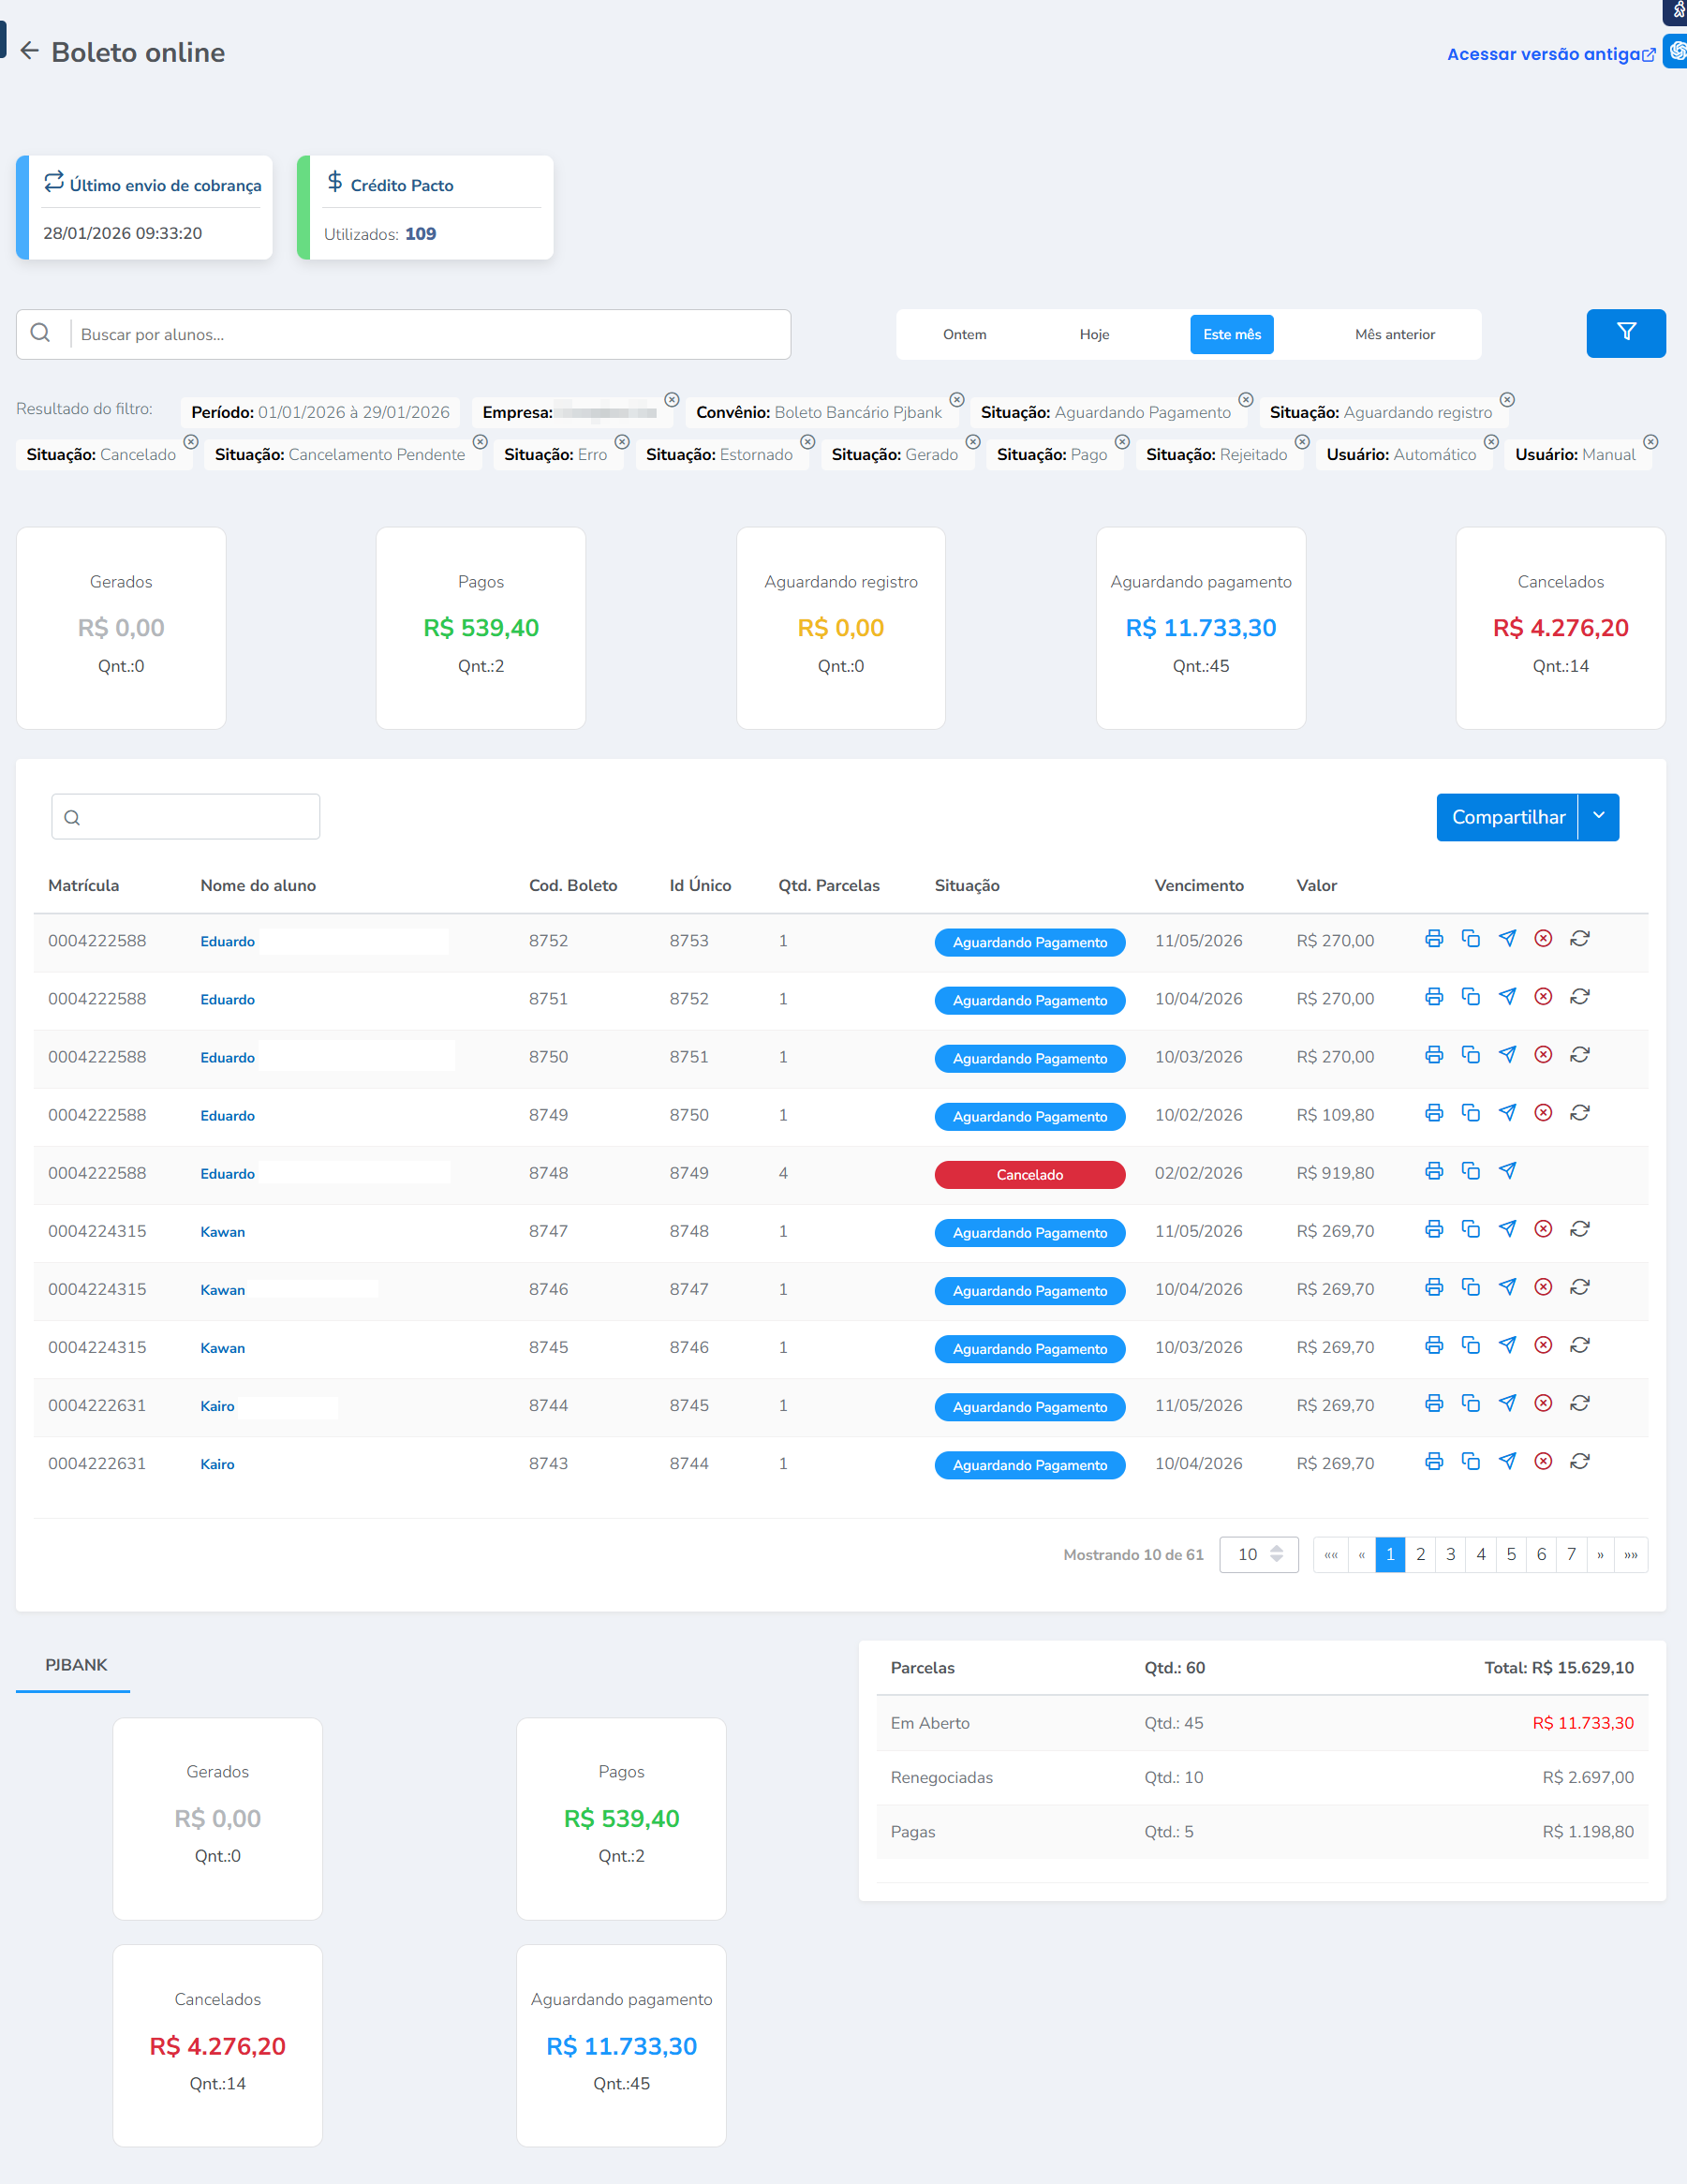1687x2184 pixels.
Task: Jump to page 4 in pagination
Action: point(1480,1554)
